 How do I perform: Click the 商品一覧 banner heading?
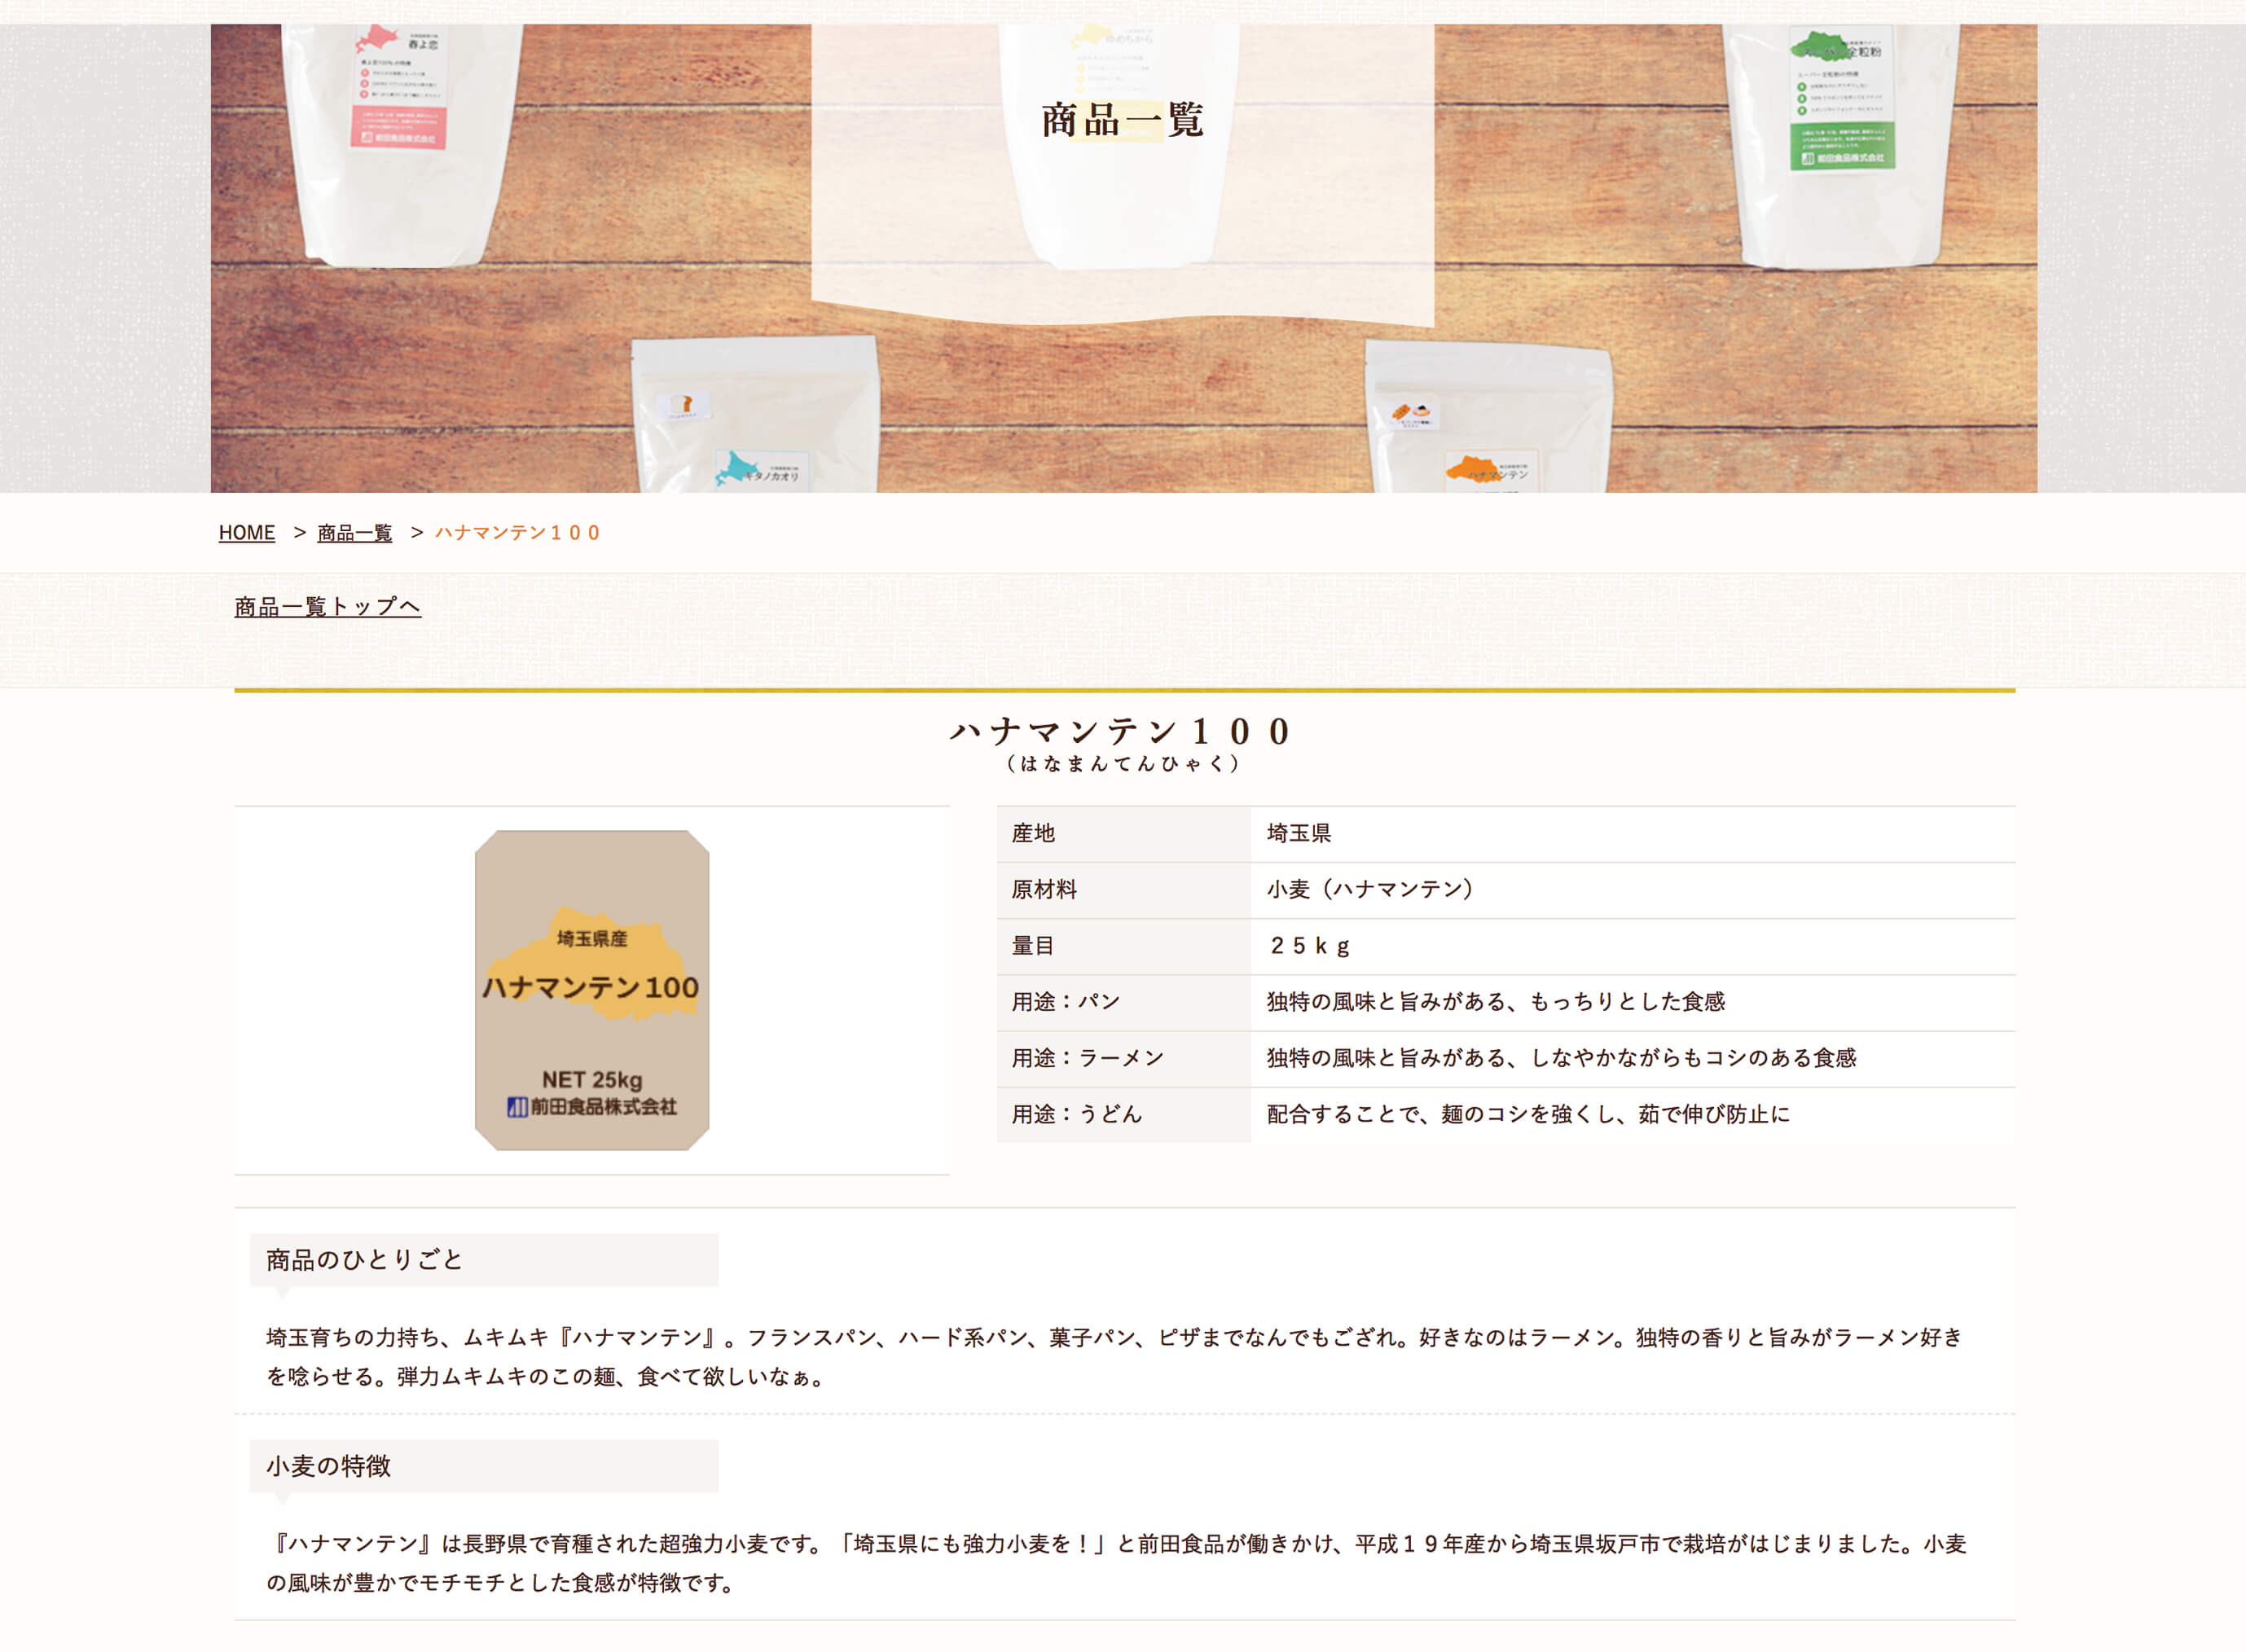click(1122, 120)
